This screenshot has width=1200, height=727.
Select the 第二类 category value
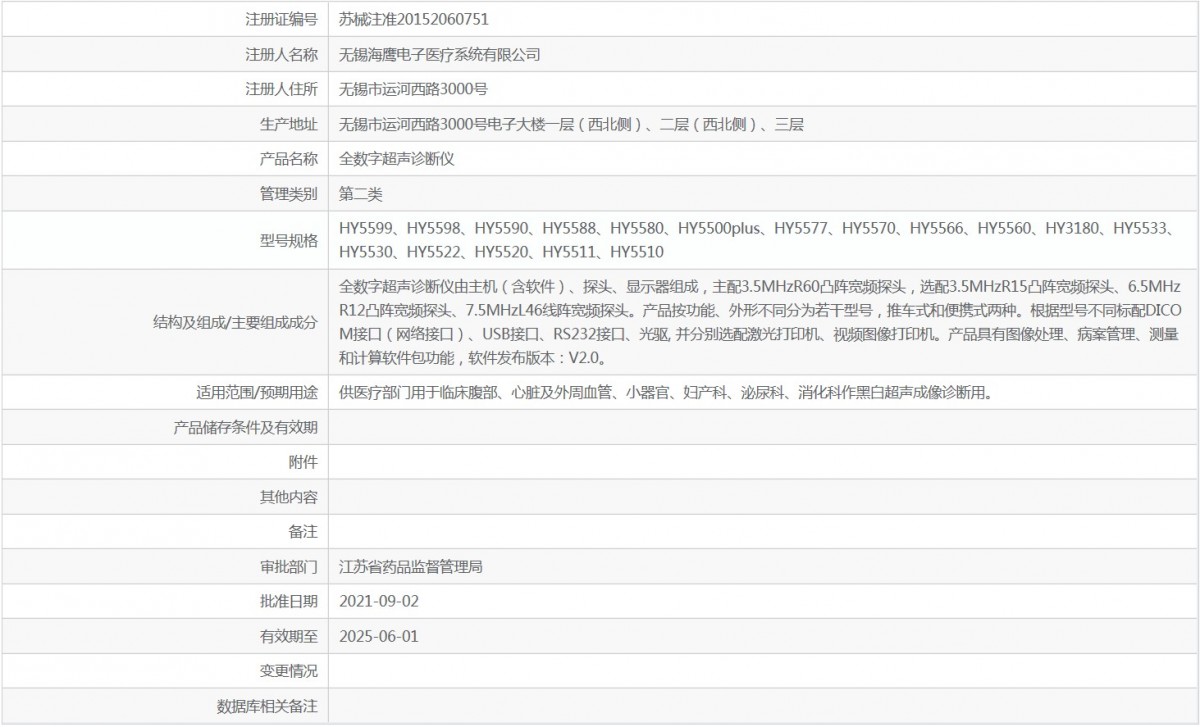pos(361,193)
